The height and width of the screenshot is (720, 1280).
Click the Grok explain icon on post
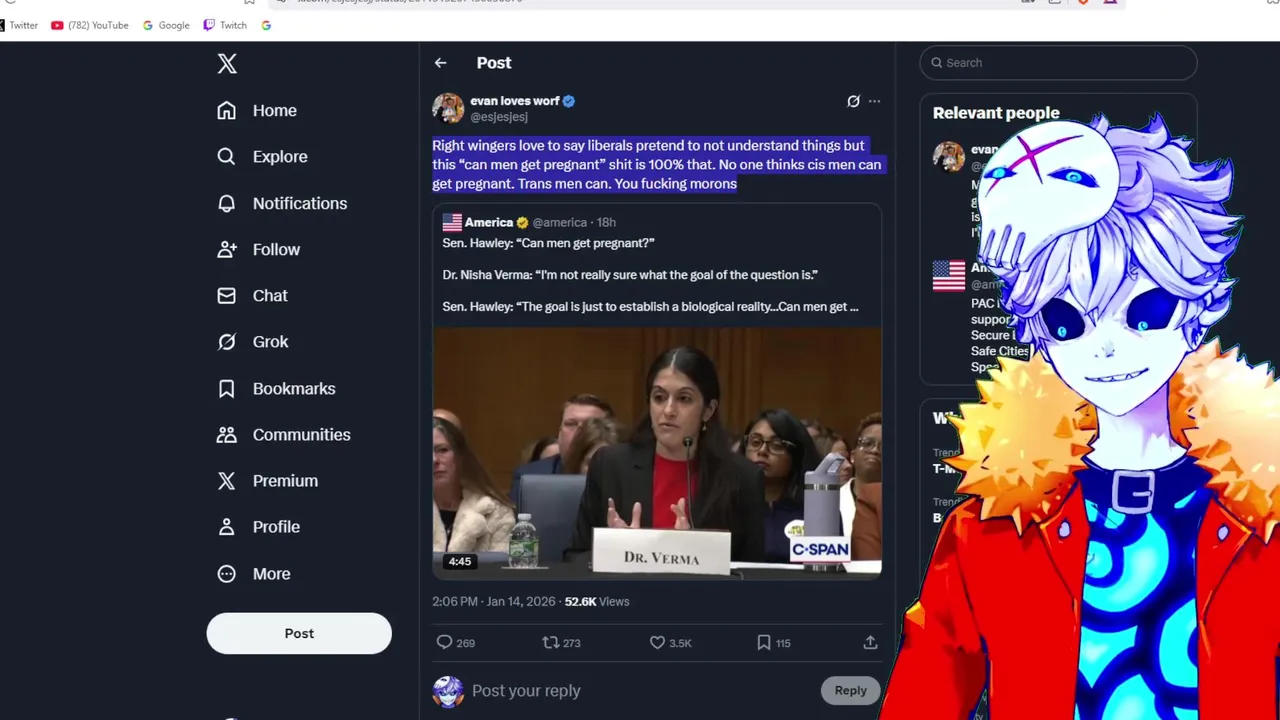(x=853, y=101)
